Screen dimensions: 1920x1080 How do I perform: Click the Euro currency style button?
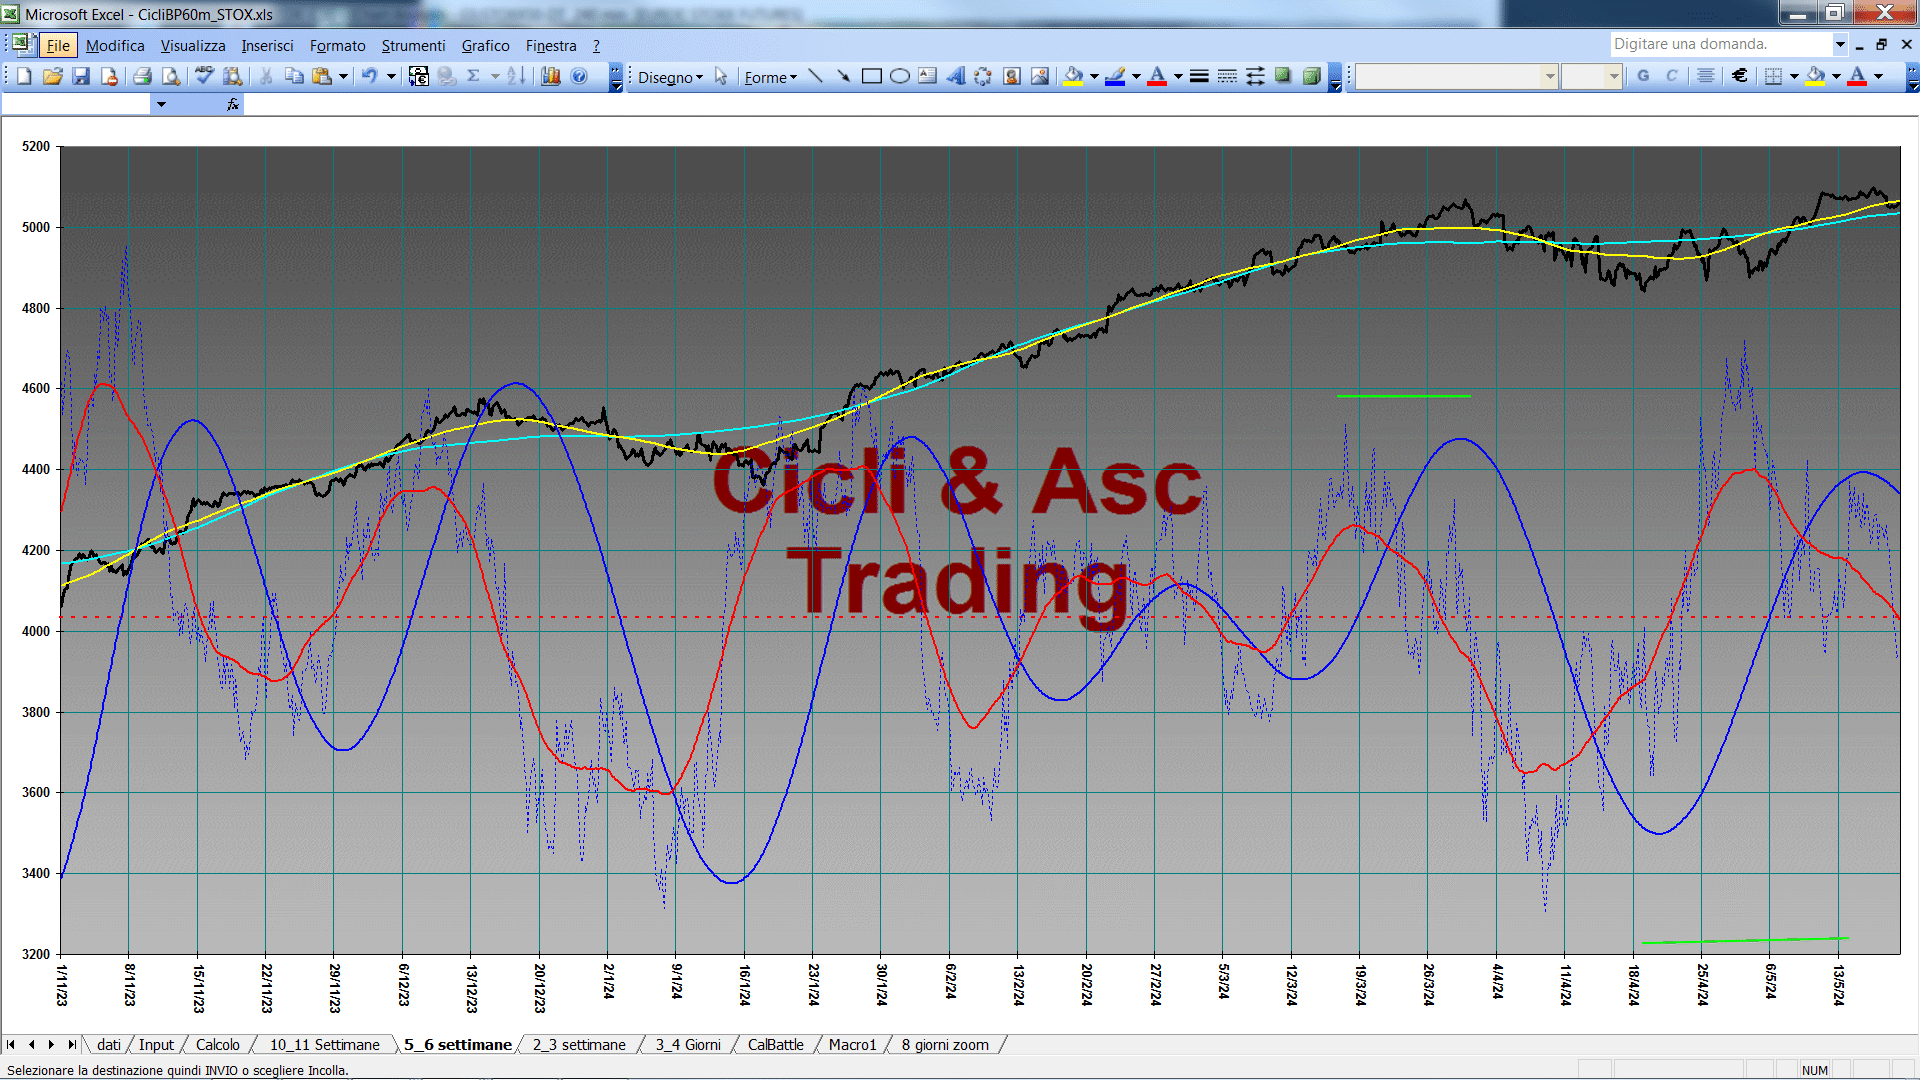[x=1740, y=76]
